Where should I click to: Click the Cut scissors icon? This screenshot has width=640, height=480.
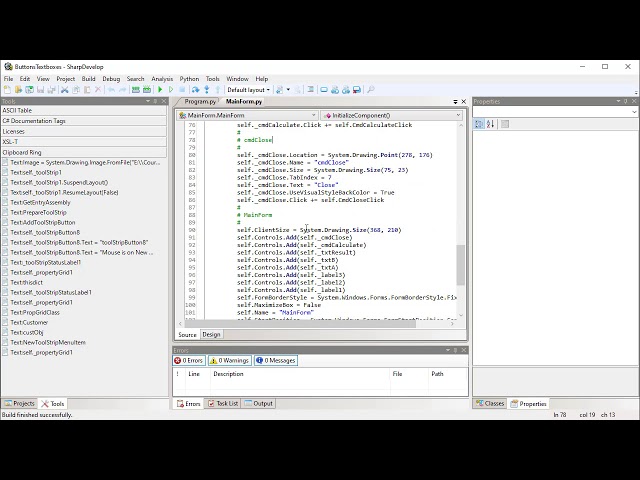[x=64, y=90]
